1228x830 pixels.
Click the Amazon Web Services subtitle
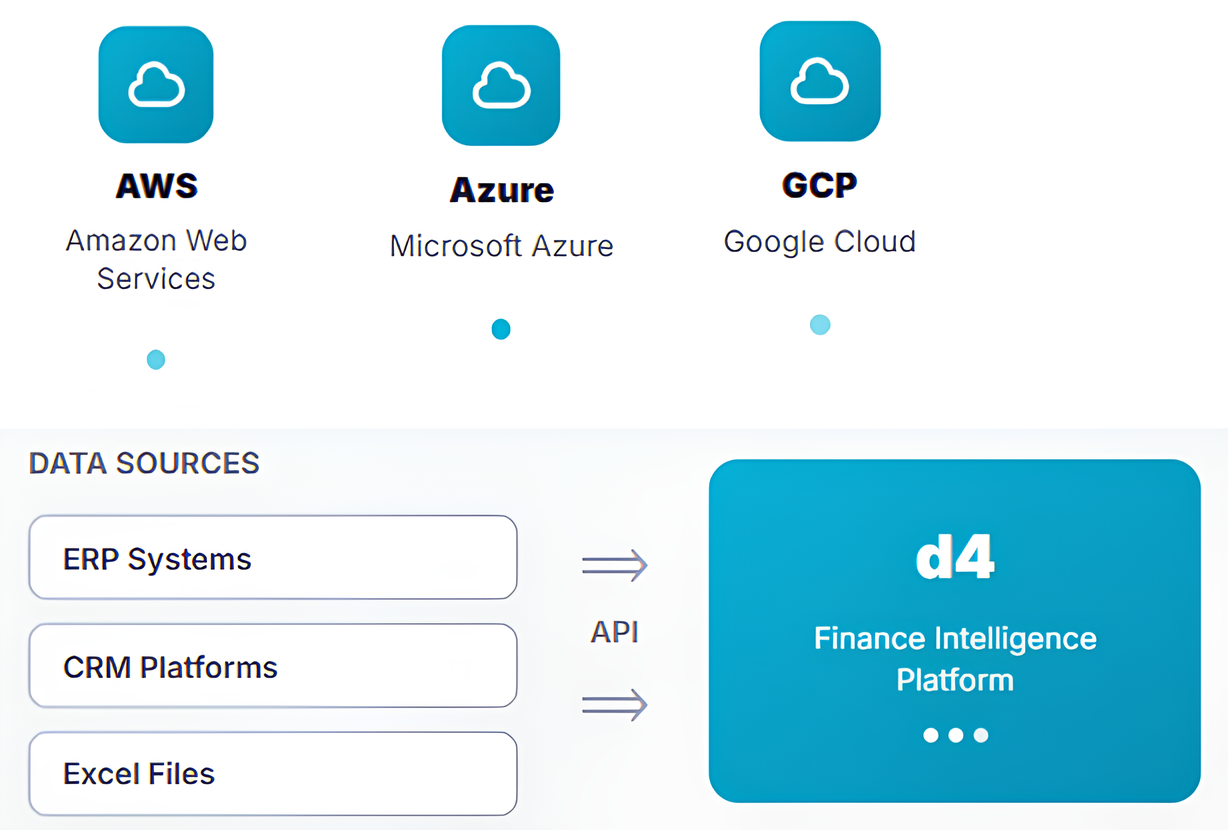point(156,259)
